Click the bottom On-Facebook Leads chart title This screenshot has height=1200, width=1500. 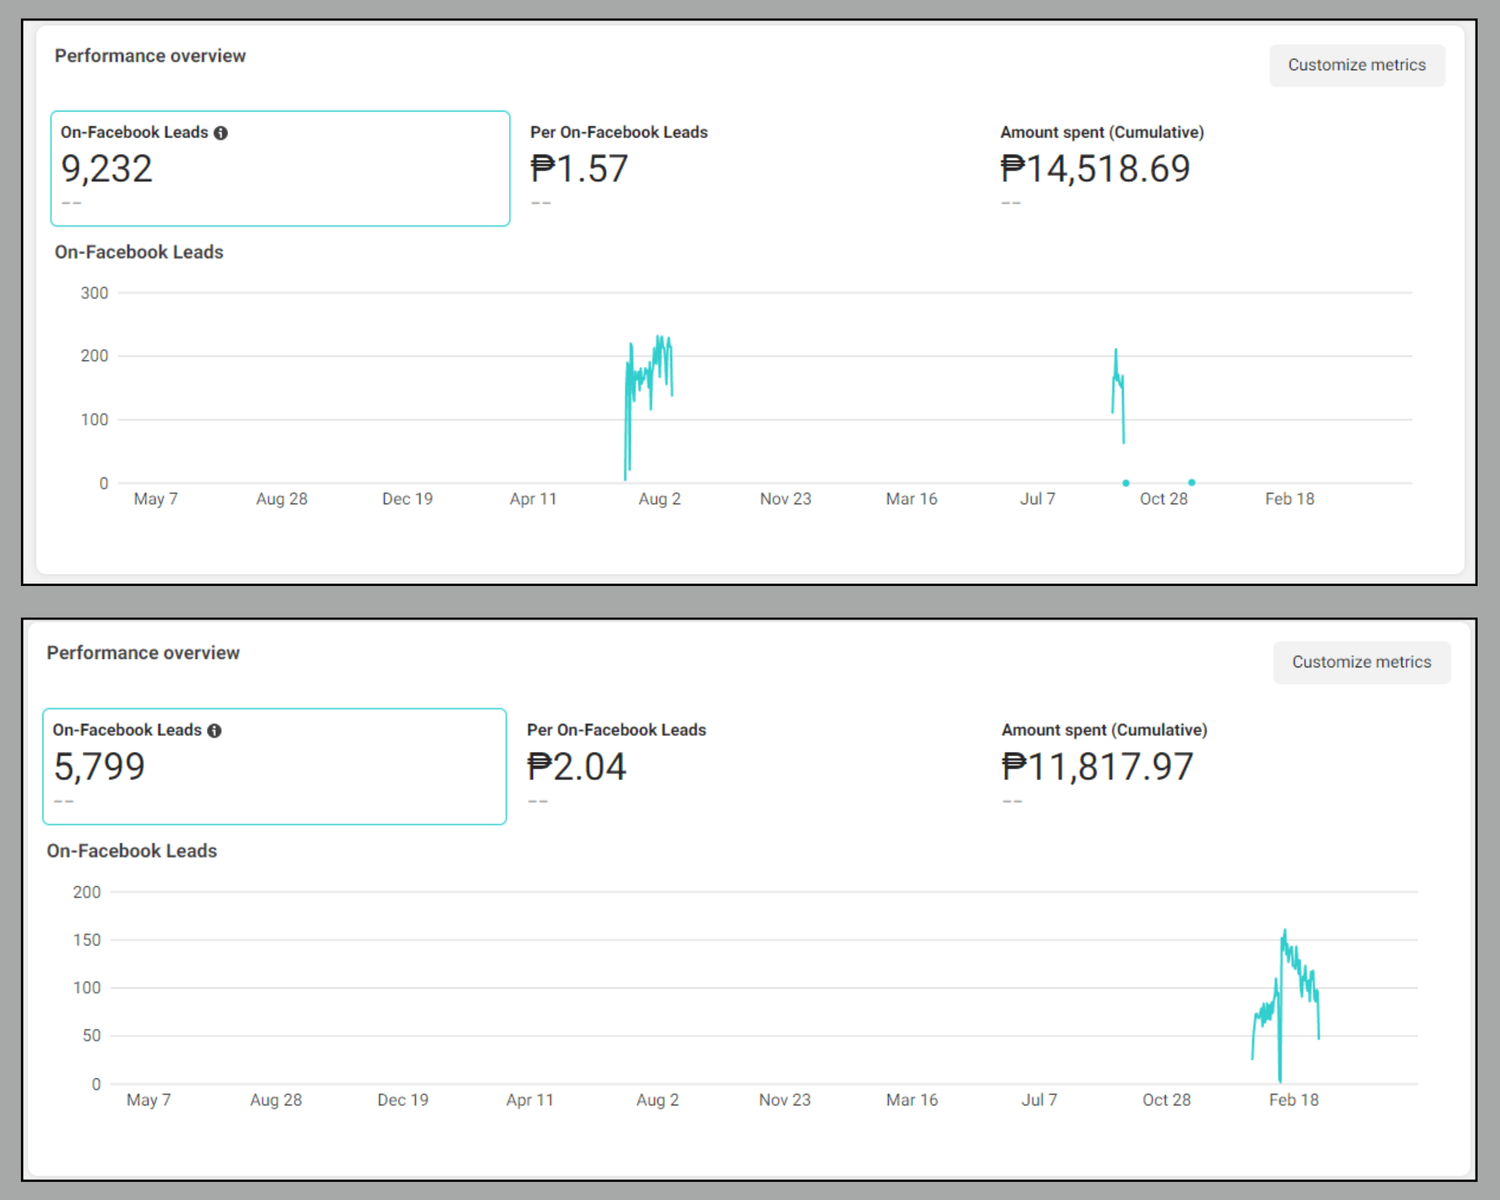[132, 851]
